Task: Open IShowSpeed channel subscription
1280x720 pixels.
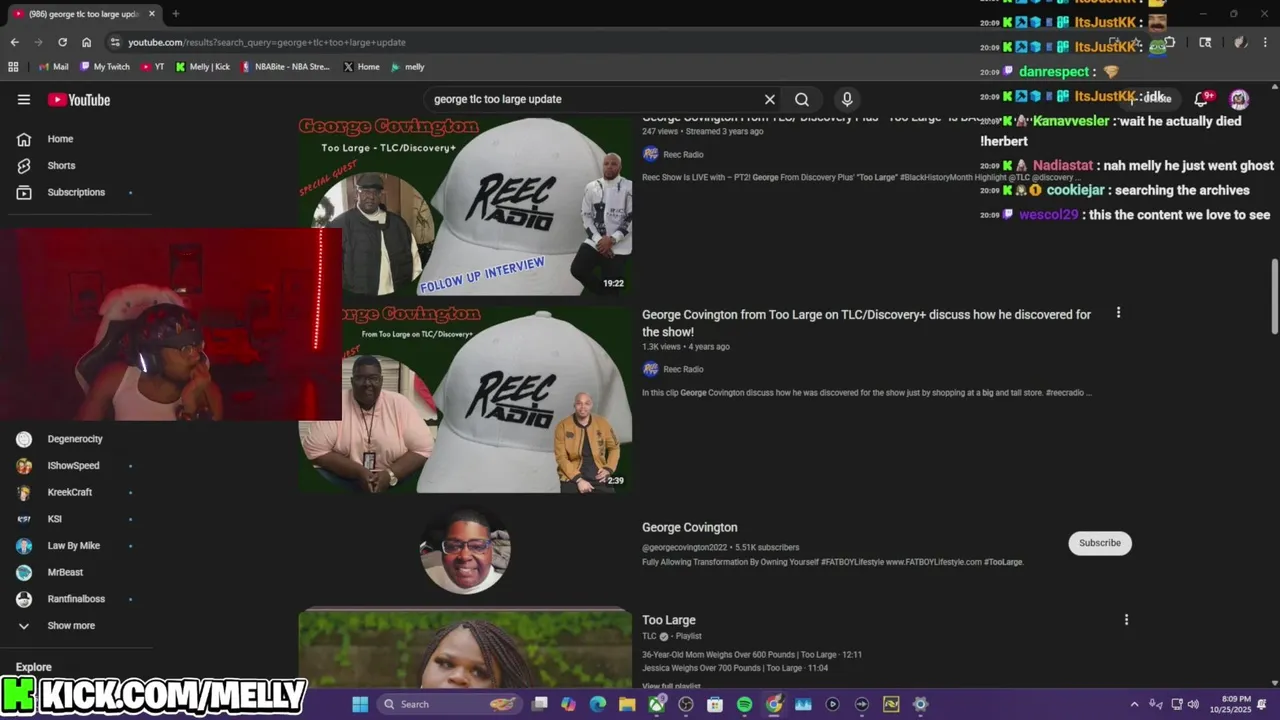Action: click(73, 466)
